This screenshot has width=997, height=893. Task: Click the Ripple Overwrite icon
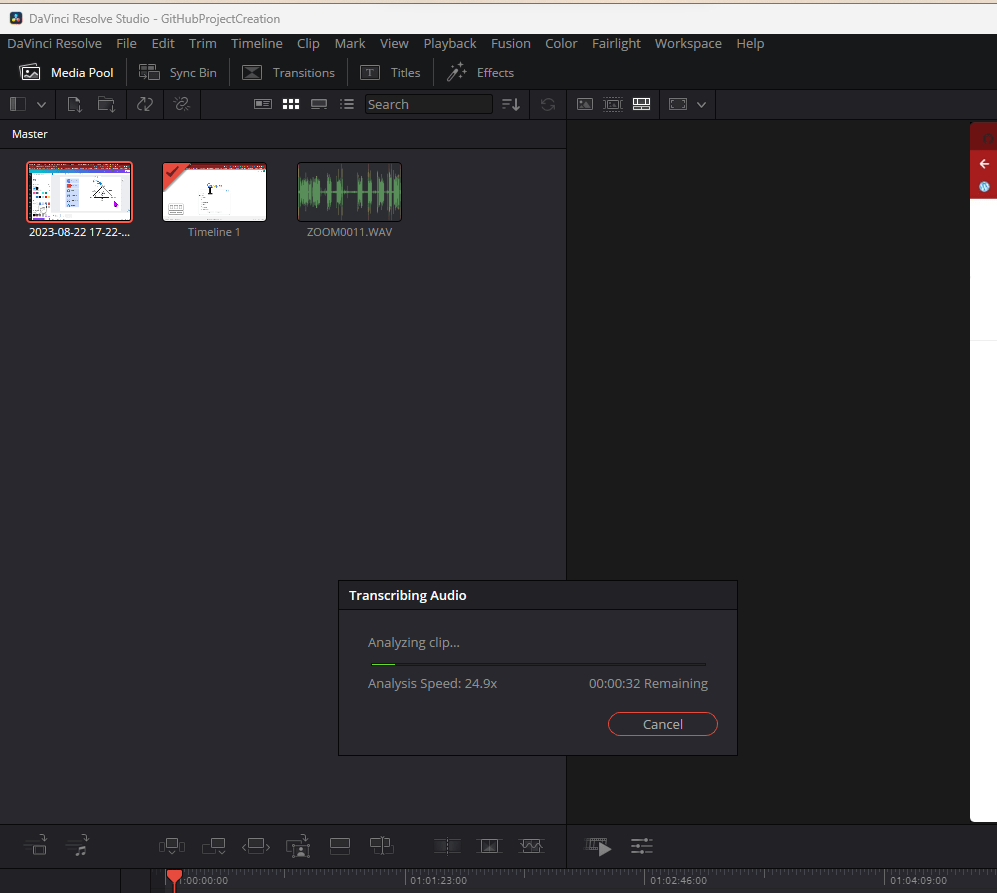pos(256,846)
